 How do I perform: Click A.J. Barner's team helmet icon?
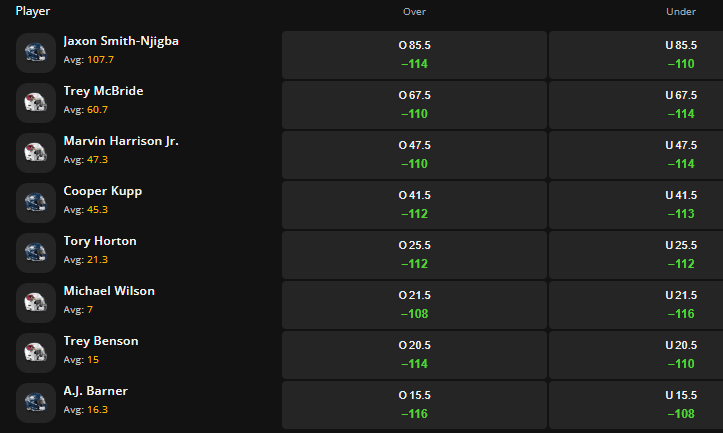click(36, 403)
